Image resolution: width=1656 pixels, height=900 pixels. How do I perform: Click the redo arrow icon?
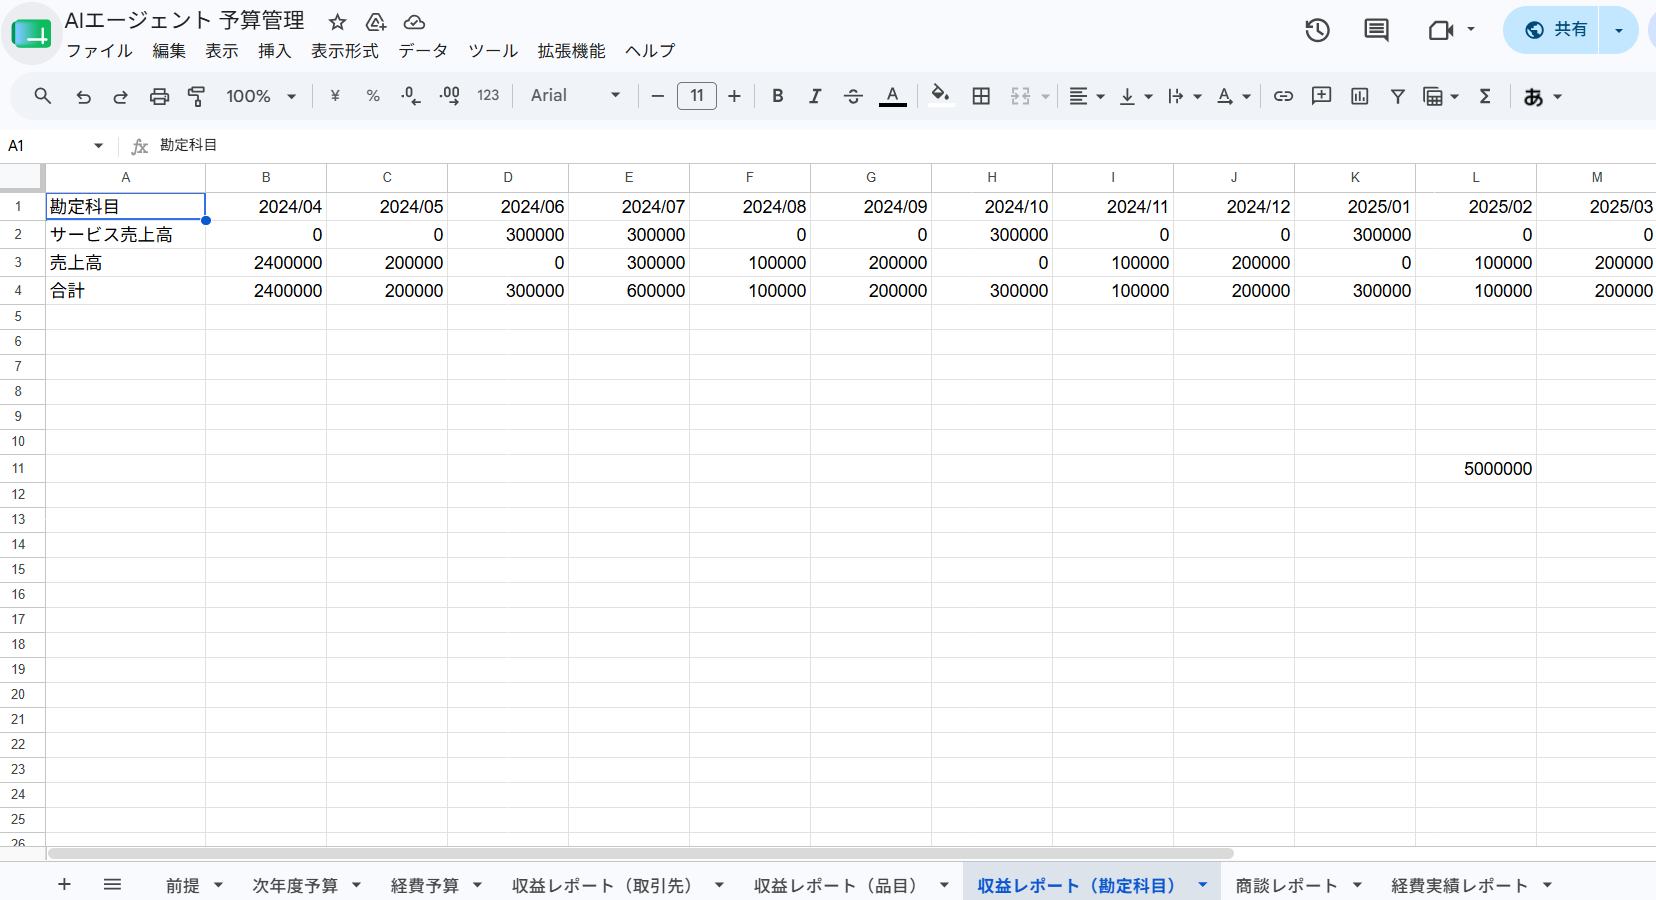click(121, 96)
